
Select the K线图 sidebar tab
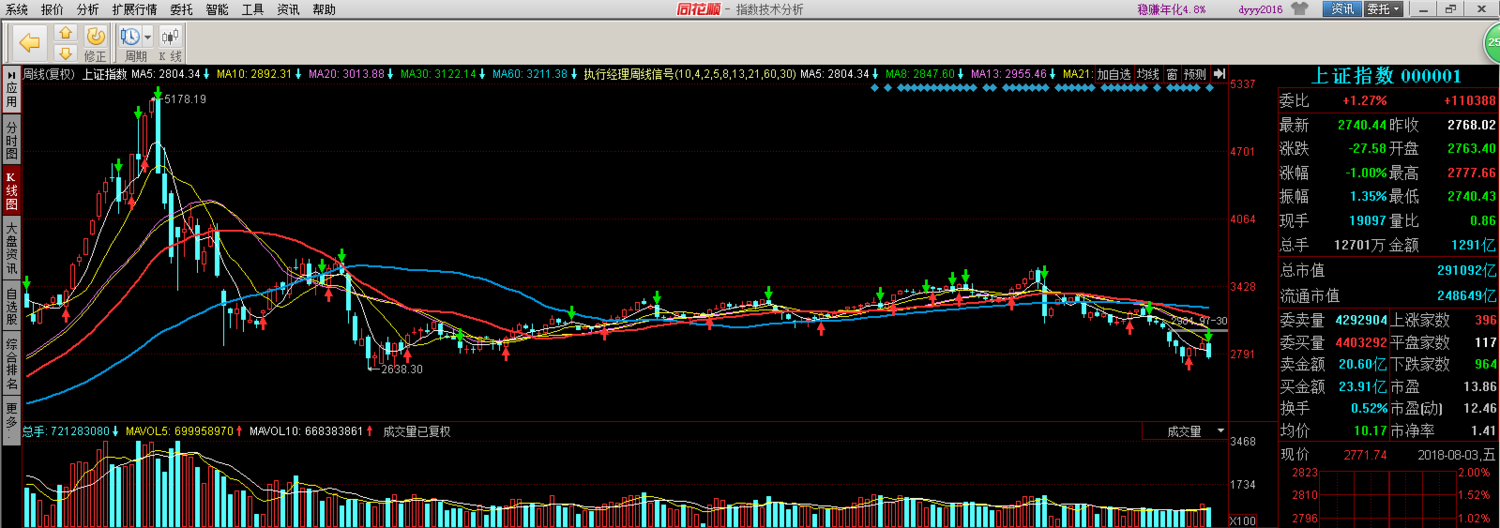pyautogui.click(x=12, y=190)
